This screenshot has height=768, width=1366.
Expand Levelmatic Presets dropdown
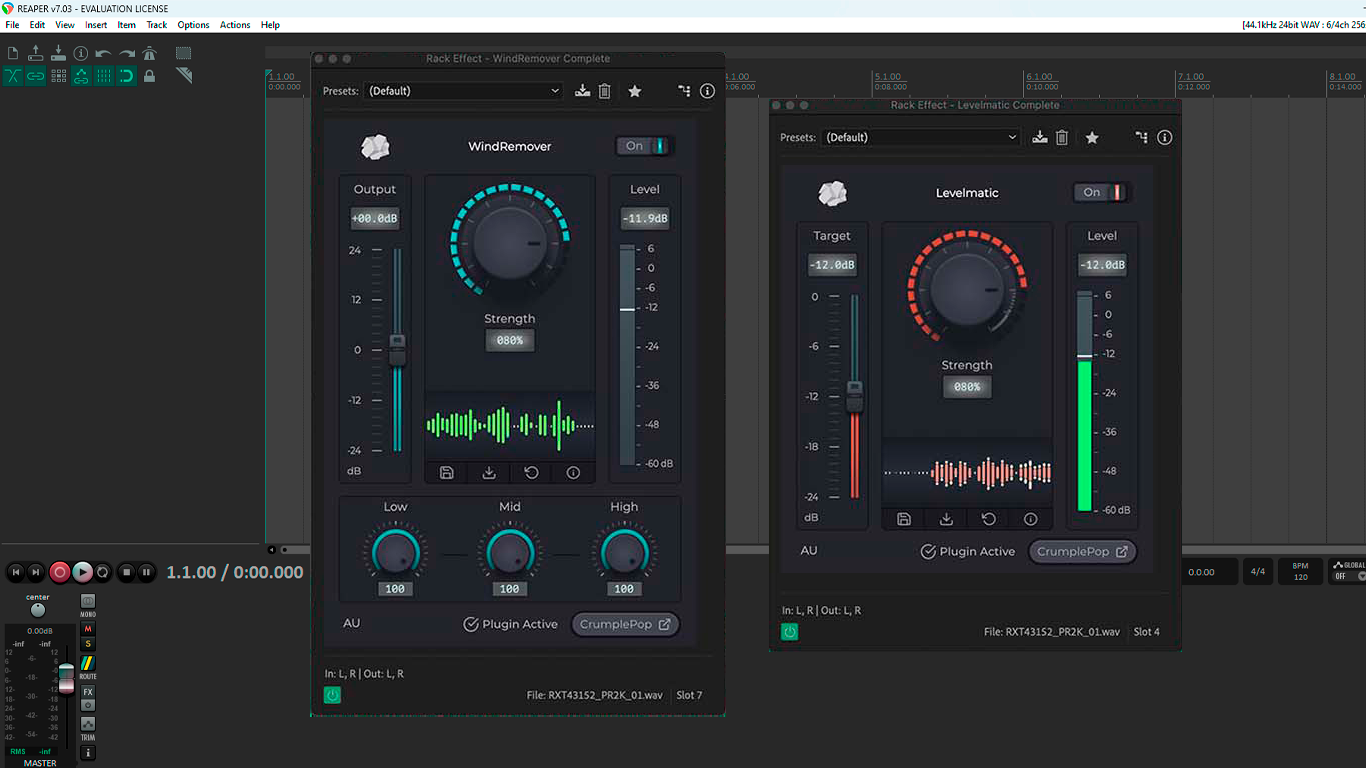tap(920, 138)
